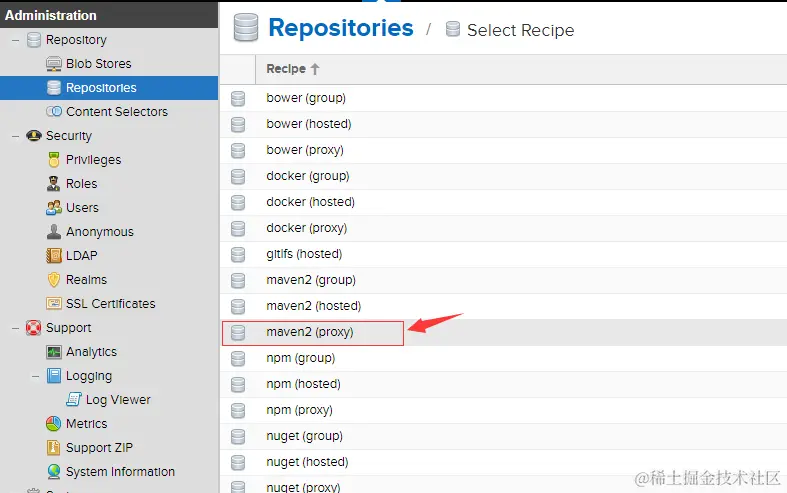Click the Realms shield icon
Screen dimensions: 787x493
tap(54, 280)
